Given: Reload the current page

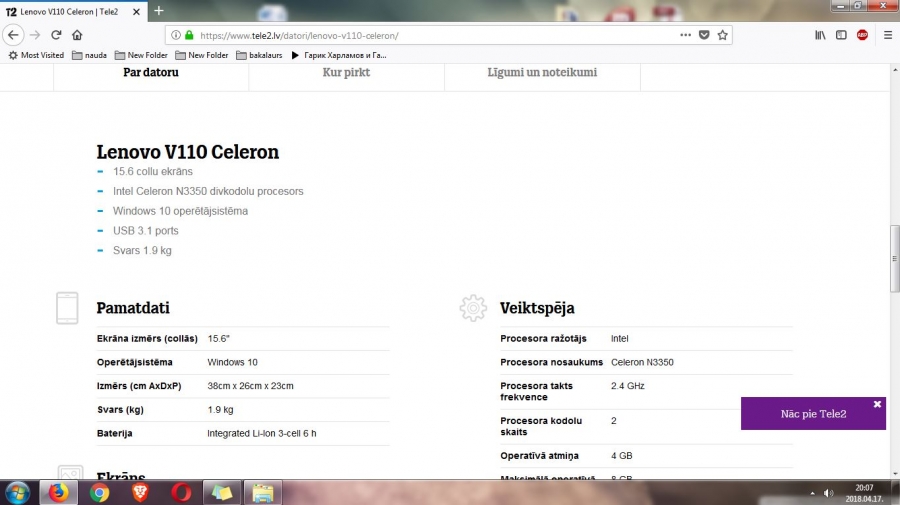Looking at the screenshot, I should pos(56,35).
